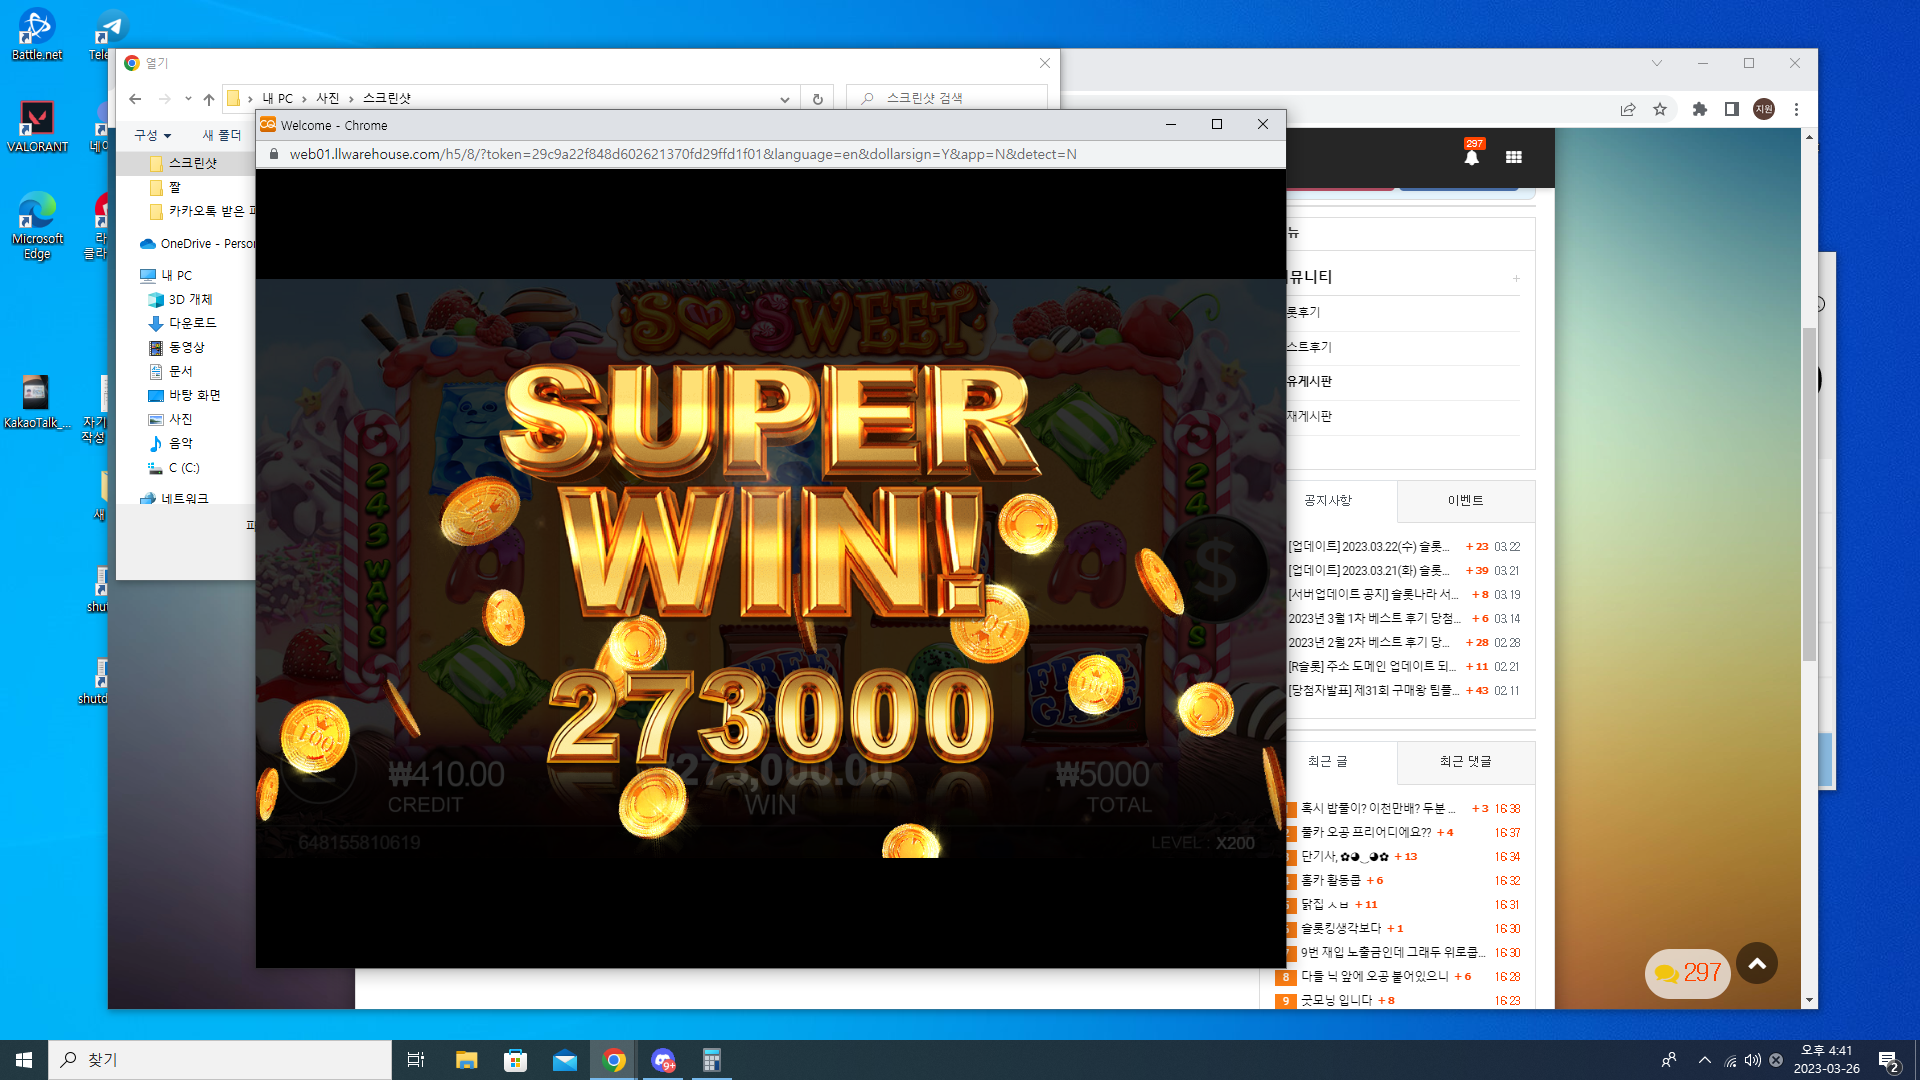Open Battle.net desktop shortcut

37,35
